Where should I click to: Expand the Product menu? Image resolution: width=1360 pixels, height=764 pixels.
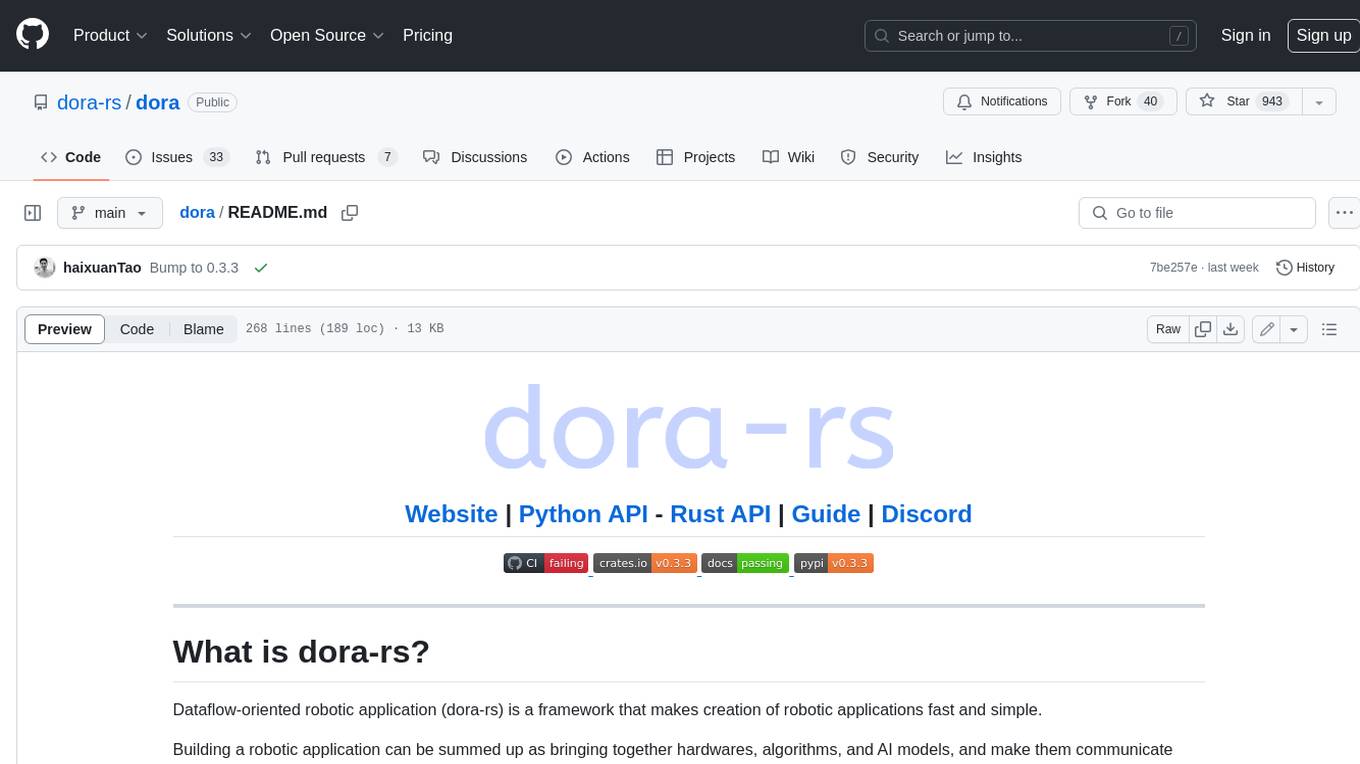click(110, 35)
